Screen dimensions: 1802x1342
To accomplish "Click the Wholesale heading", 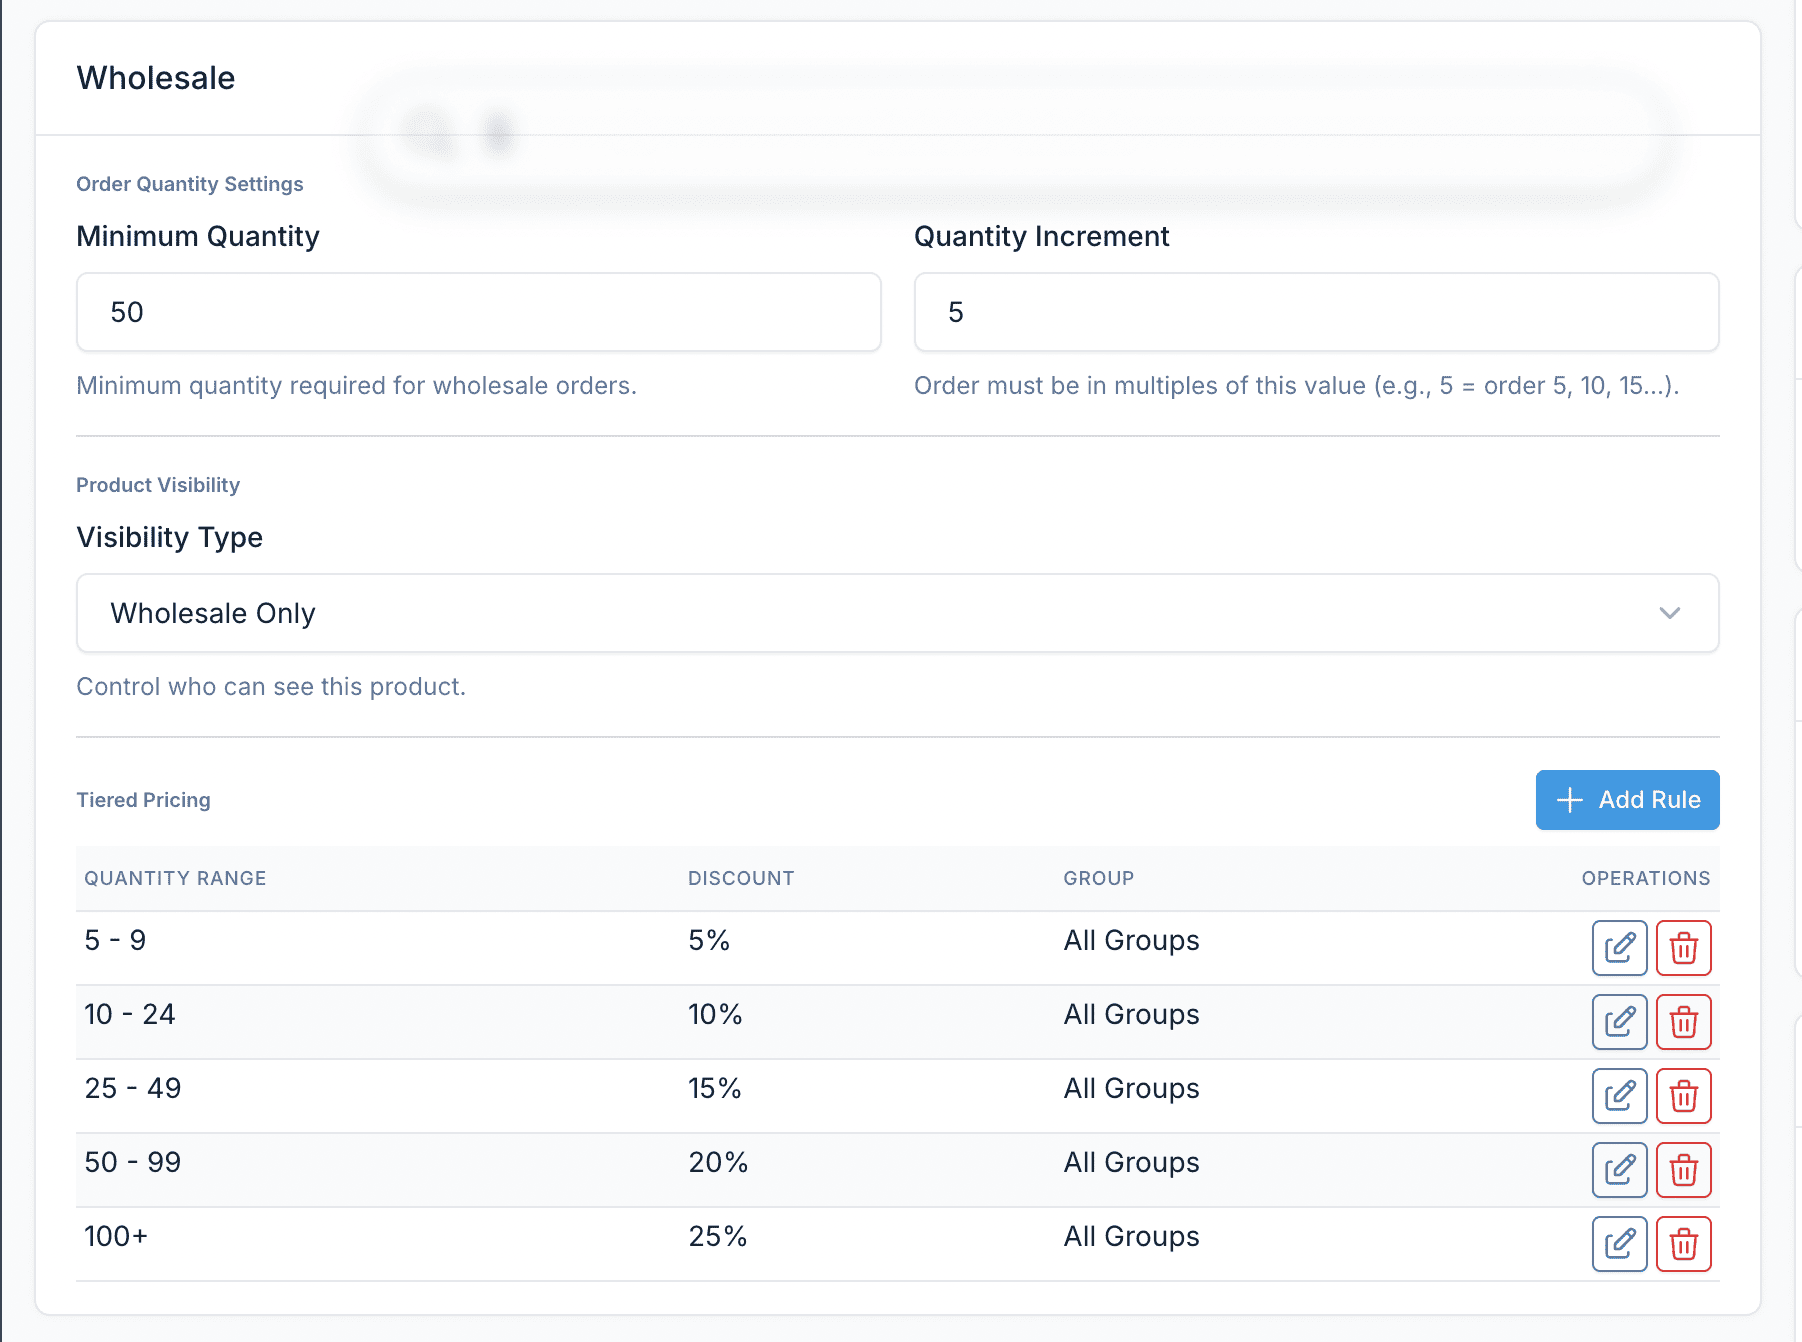I will click(156, 77).
